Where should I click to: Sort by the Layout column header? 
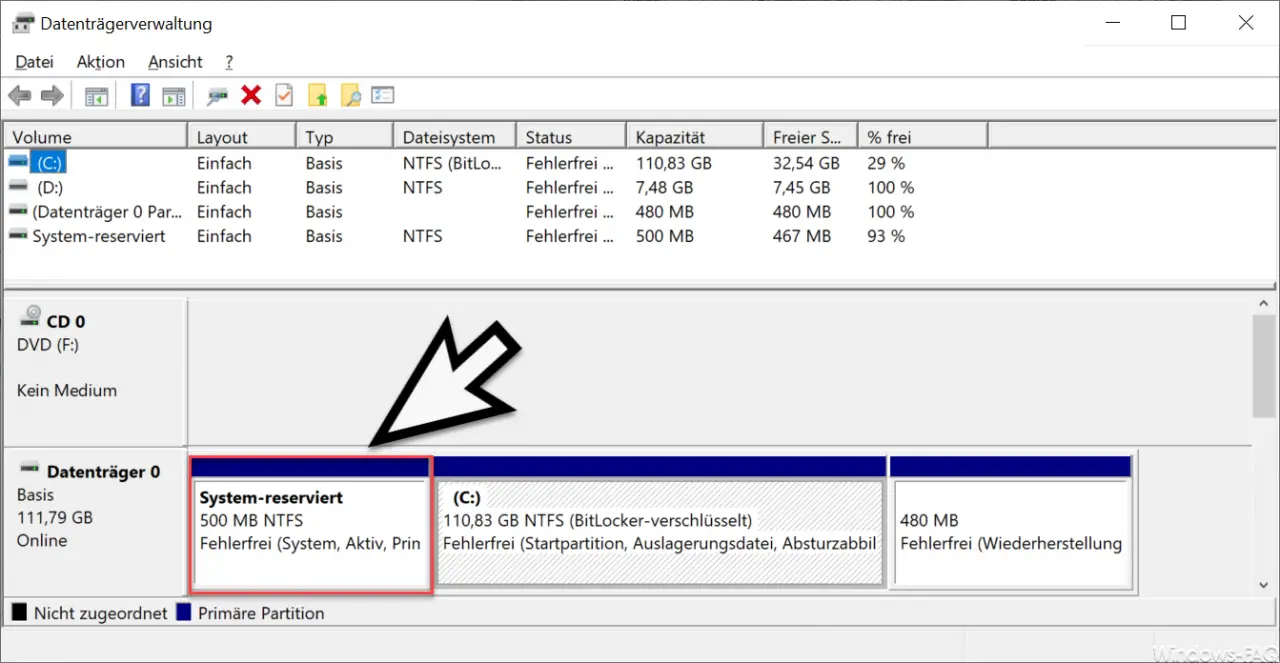pos(242,137)
